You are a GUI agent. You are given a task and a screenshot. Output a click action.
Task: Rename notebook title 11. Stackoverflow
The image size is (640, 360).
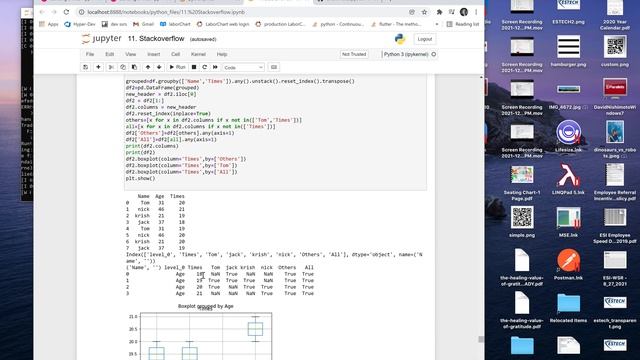(x=156, y=39)
